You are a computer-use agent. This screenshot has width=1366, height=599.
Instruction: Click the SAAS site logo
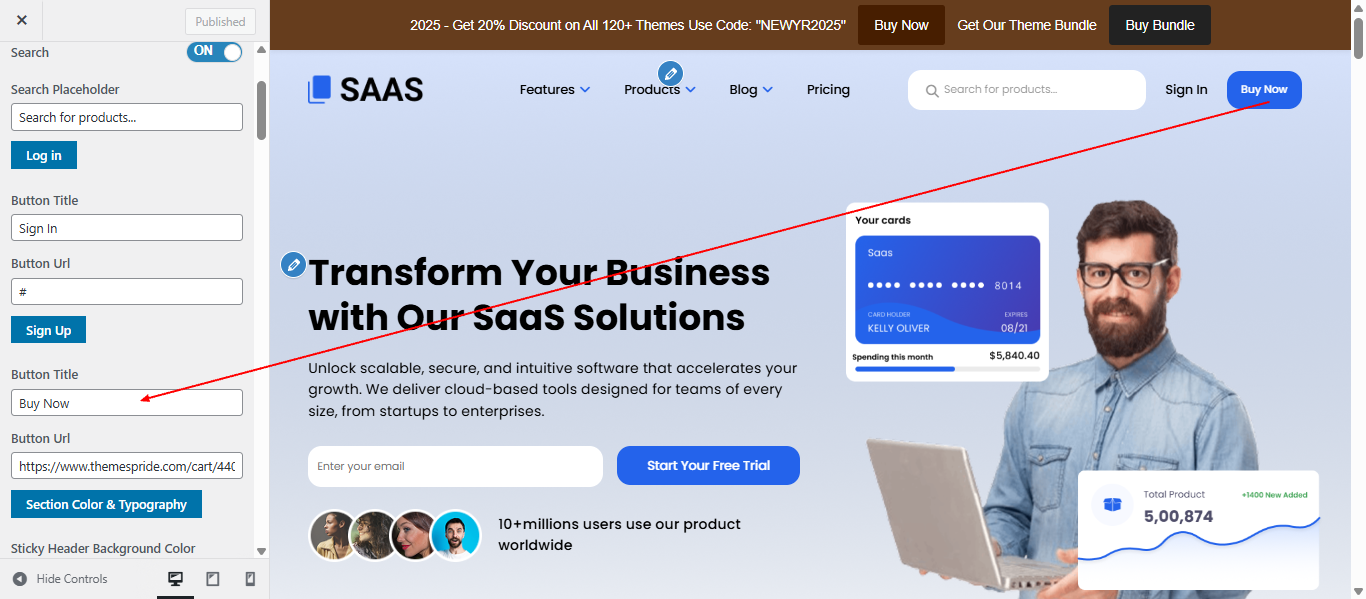coord(366,89)
